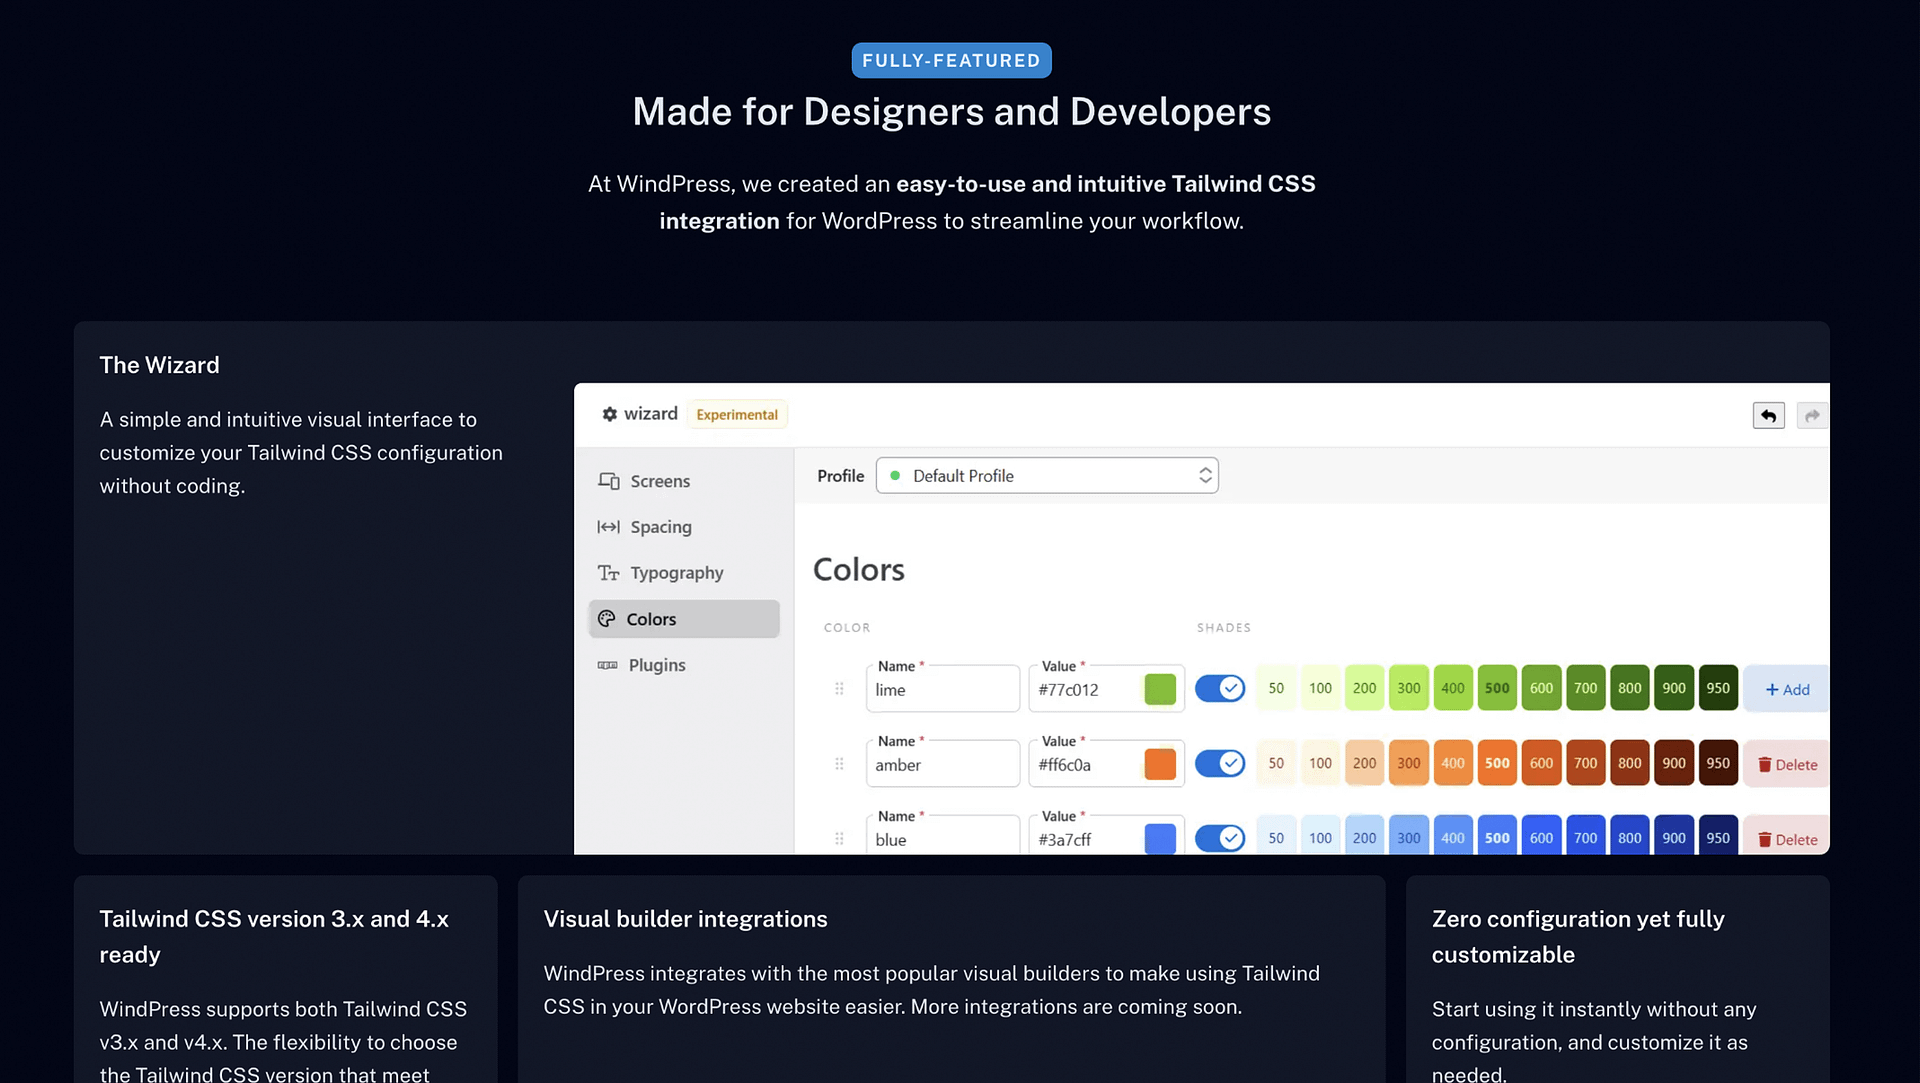Disable the blue color switch

[x=1219, y=838]
